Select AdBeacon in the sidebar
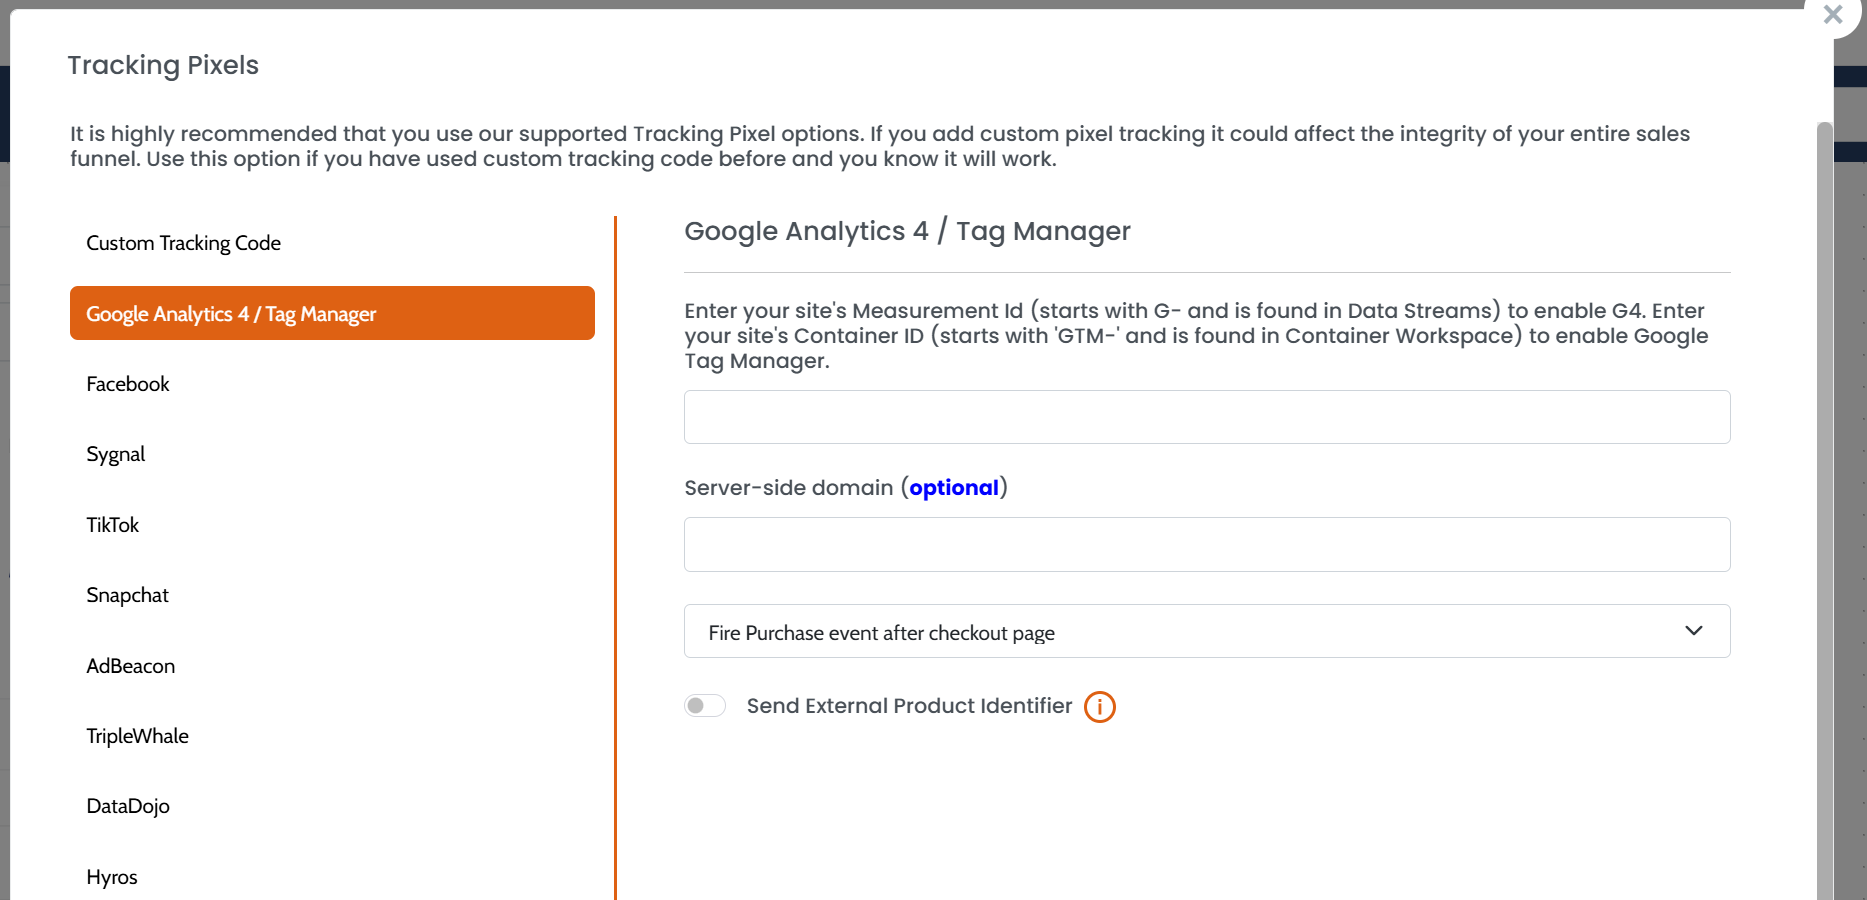 (131, 666)
